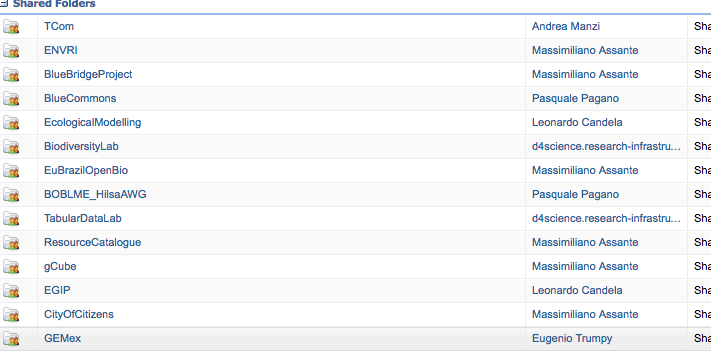Open the BlueCommons folder
711x361 pixels.
(x=80, y=98)
